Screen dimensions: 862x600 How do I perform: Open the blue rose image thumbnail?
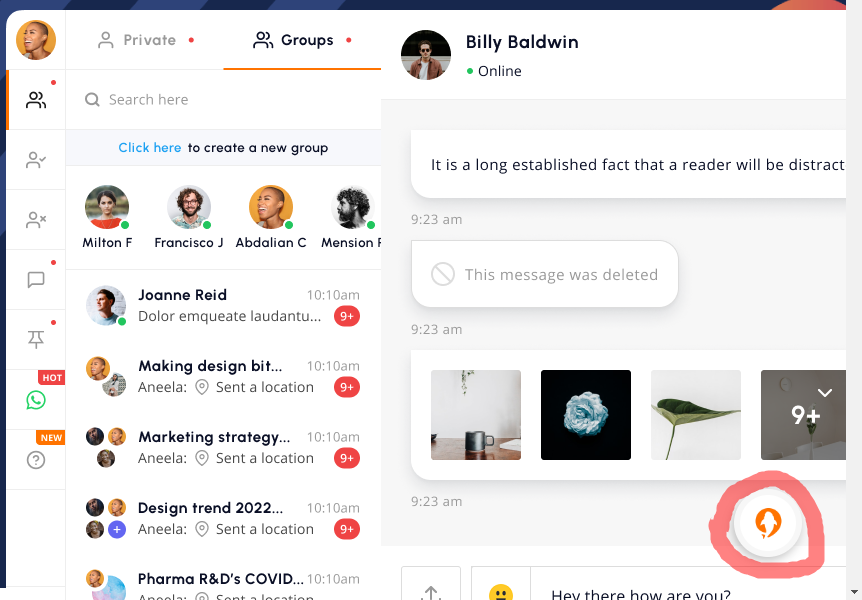pos(586,415)
